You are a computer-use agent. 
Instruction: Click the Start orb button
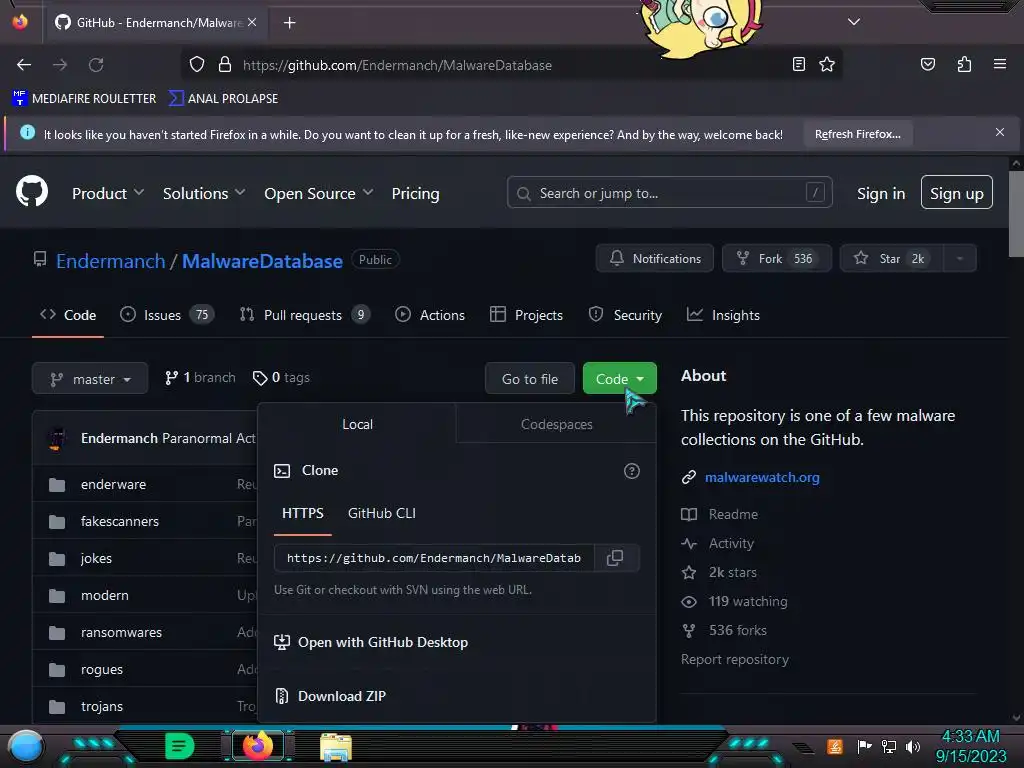point(25,747)
